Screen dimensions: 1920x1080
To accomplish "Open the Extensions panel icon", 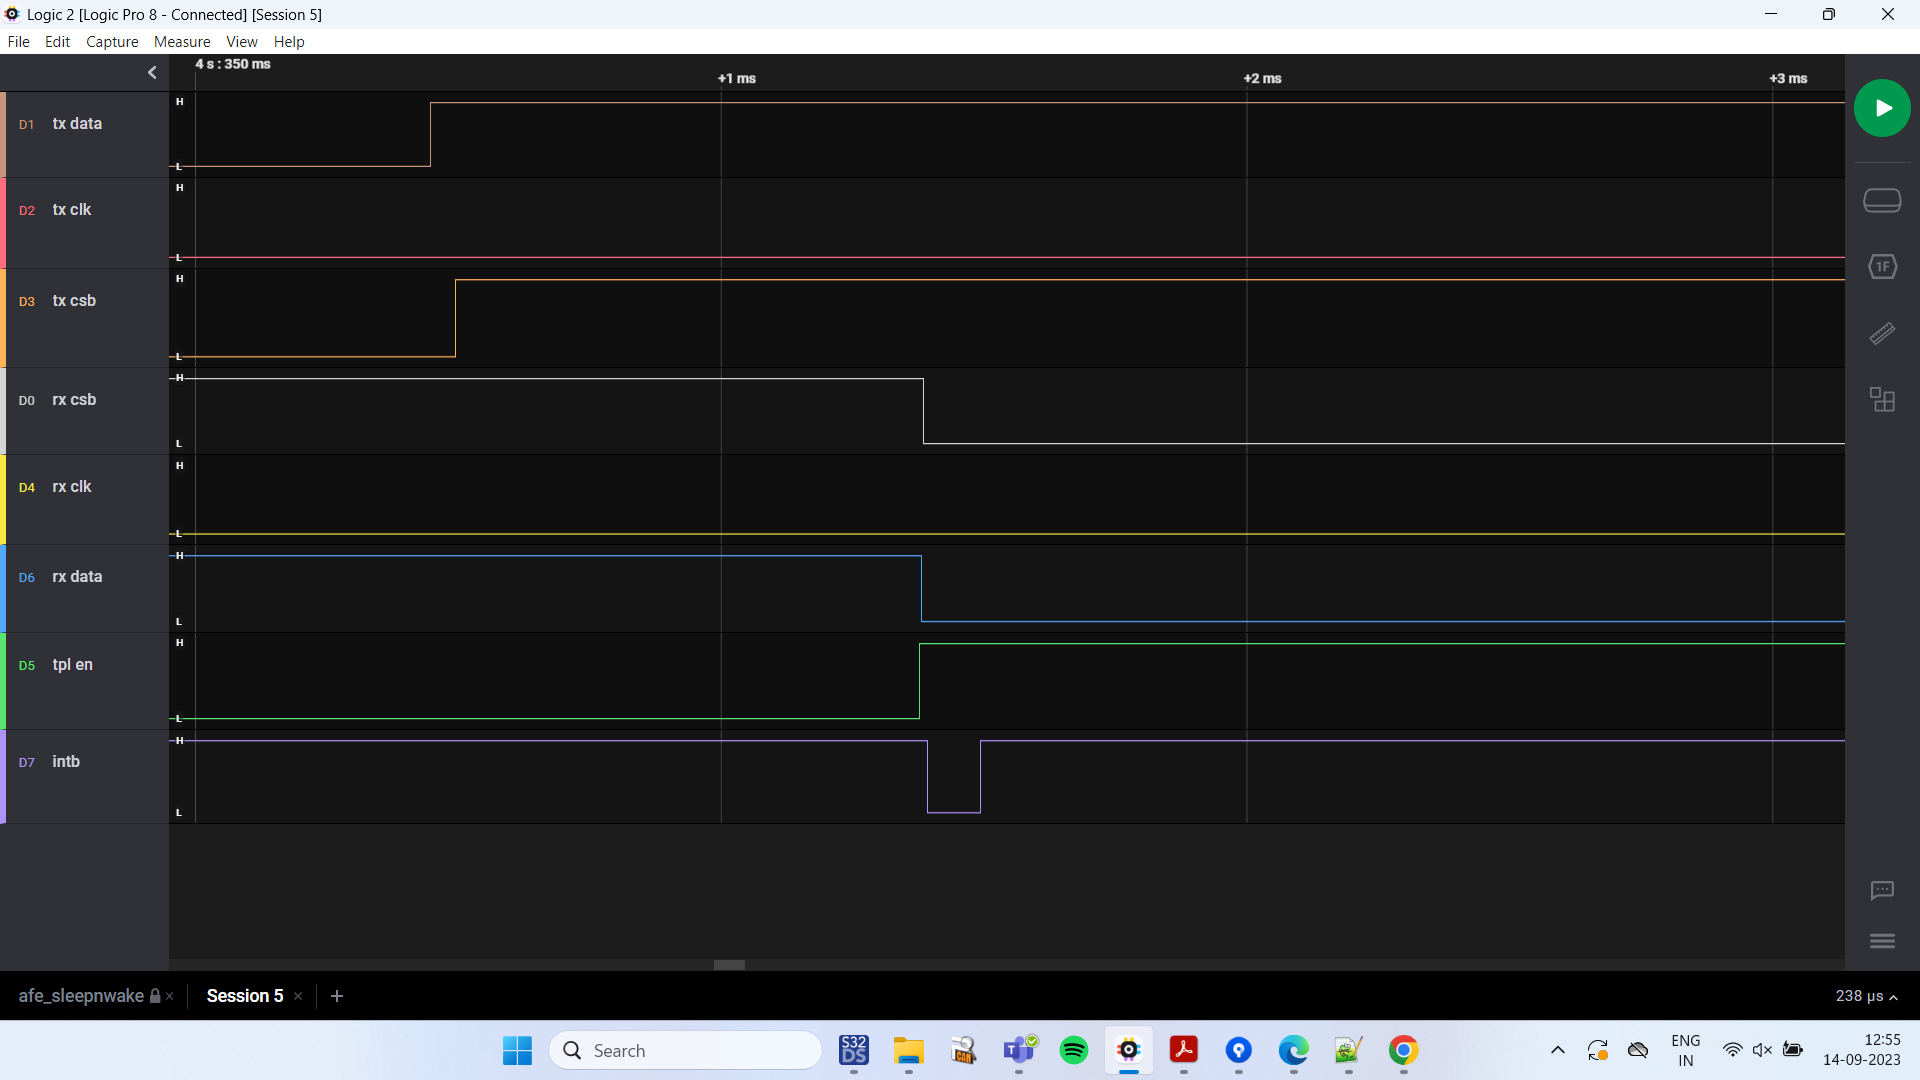I will pyautogui.click(x=1882, y=400).
